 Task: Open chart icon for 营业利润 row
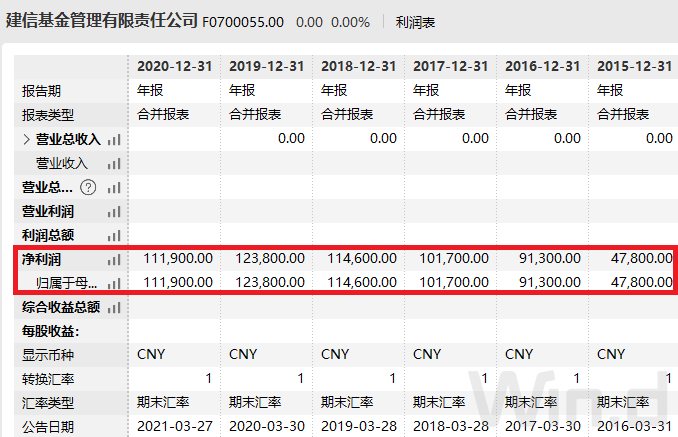pos(114,212)
